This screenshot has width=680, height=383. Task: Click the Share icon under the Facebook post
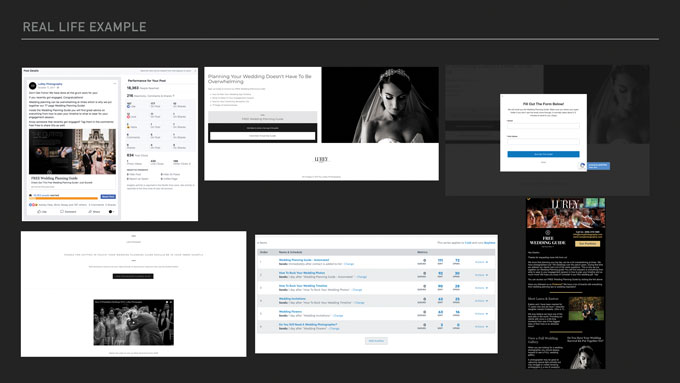tap(90, 212)
